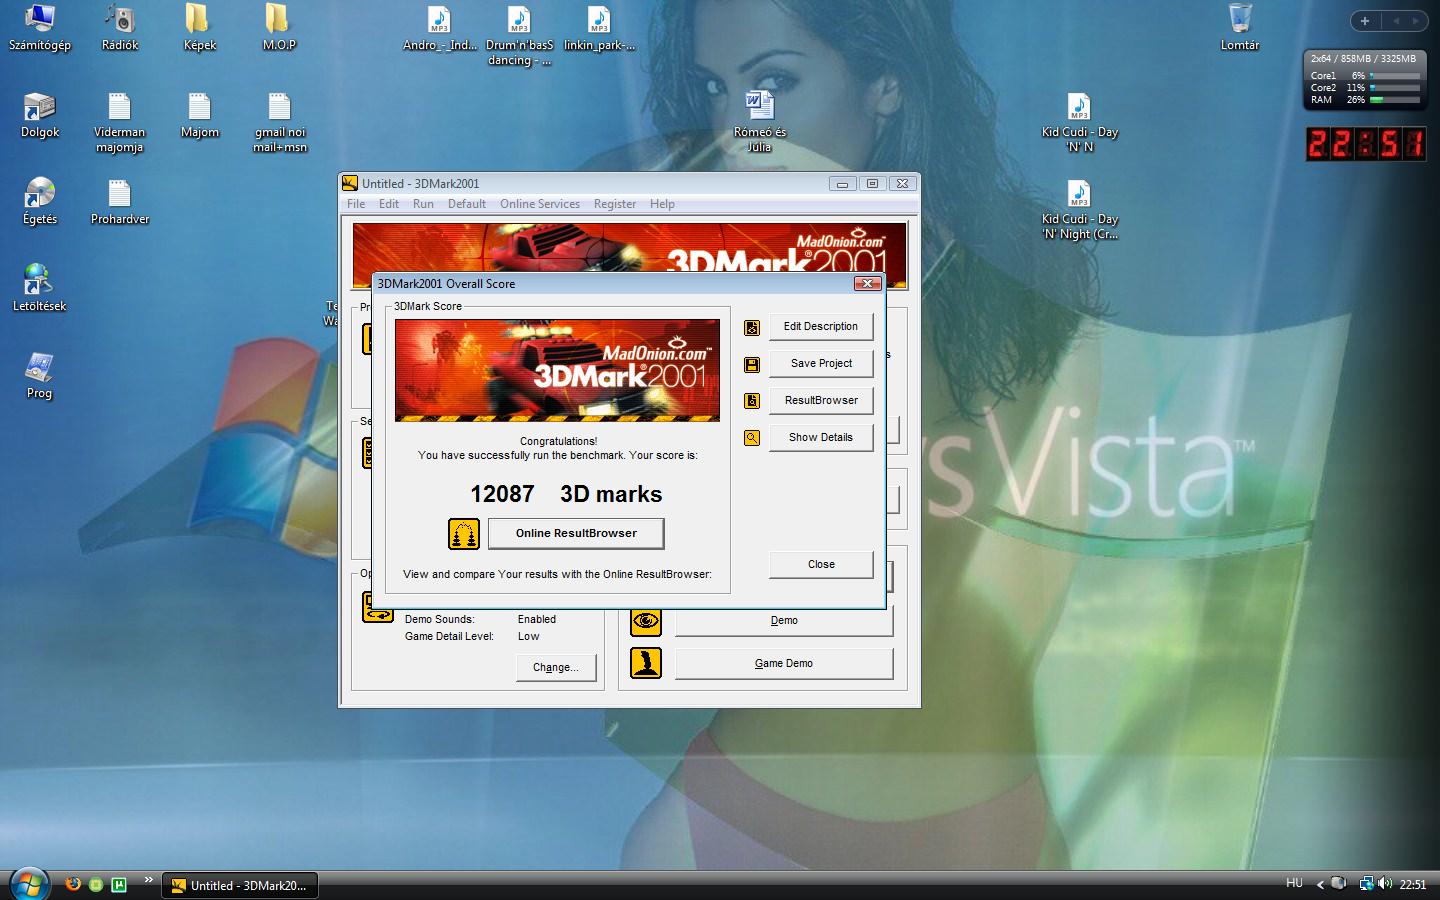Click the Edit Description button
This screenshot has height=900, width=1440.
click(x=821, y=327)
